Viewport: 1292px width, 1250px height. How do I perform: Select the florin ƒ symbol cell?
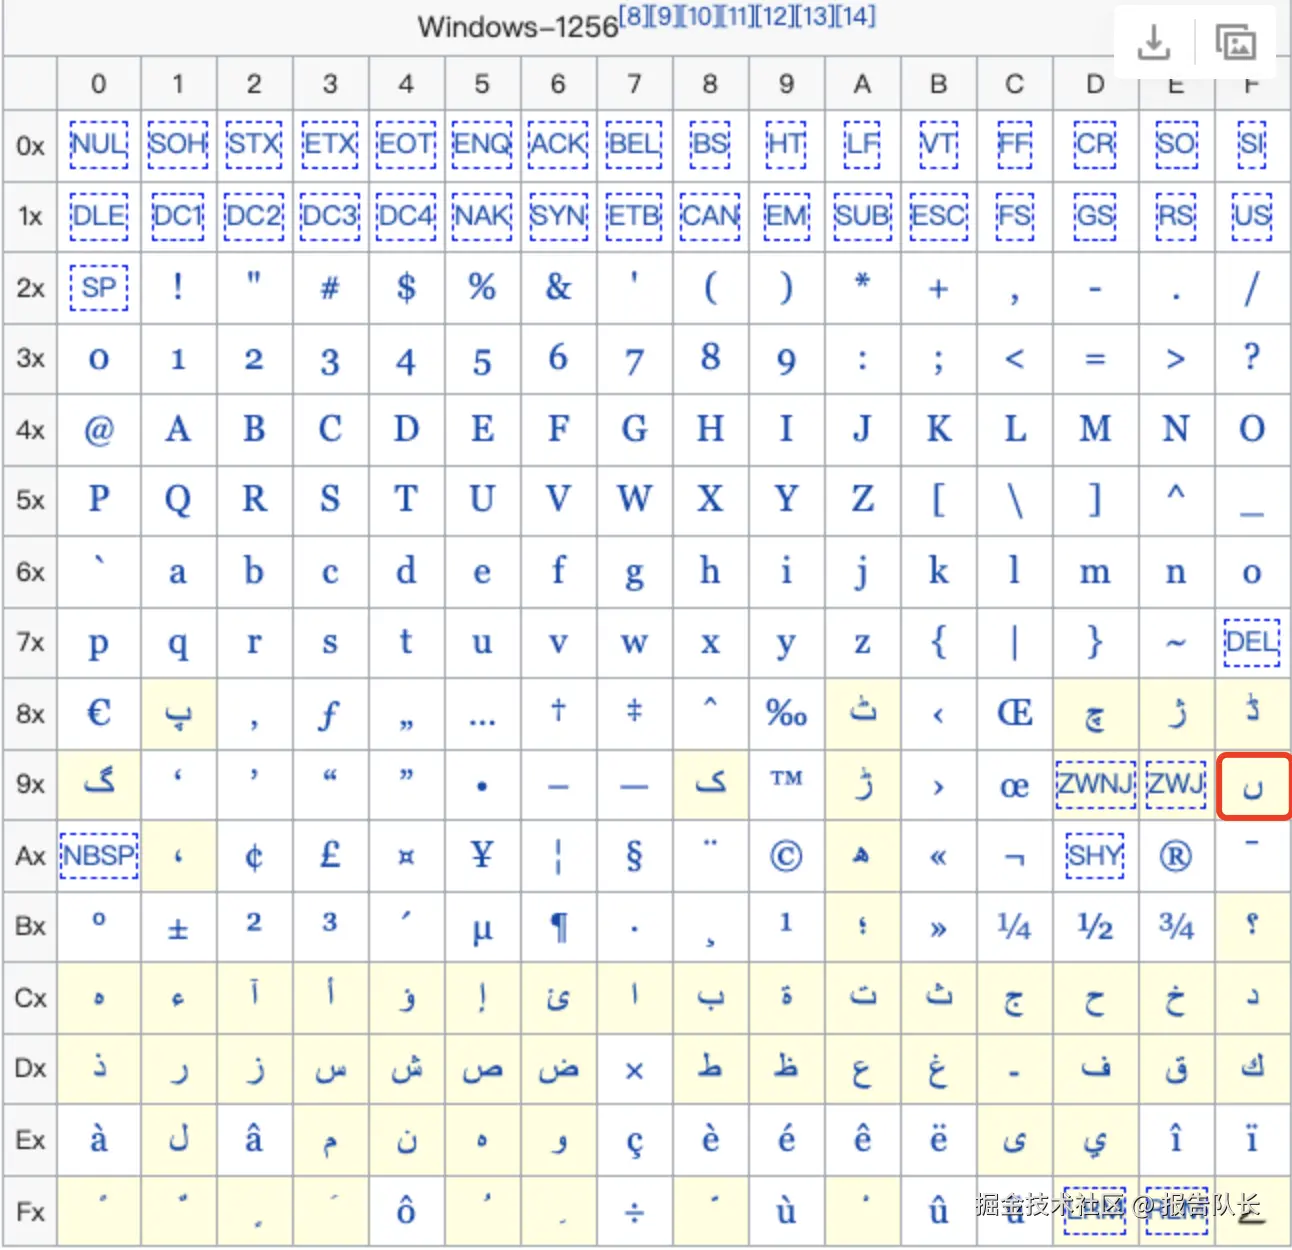click(330, 714)
